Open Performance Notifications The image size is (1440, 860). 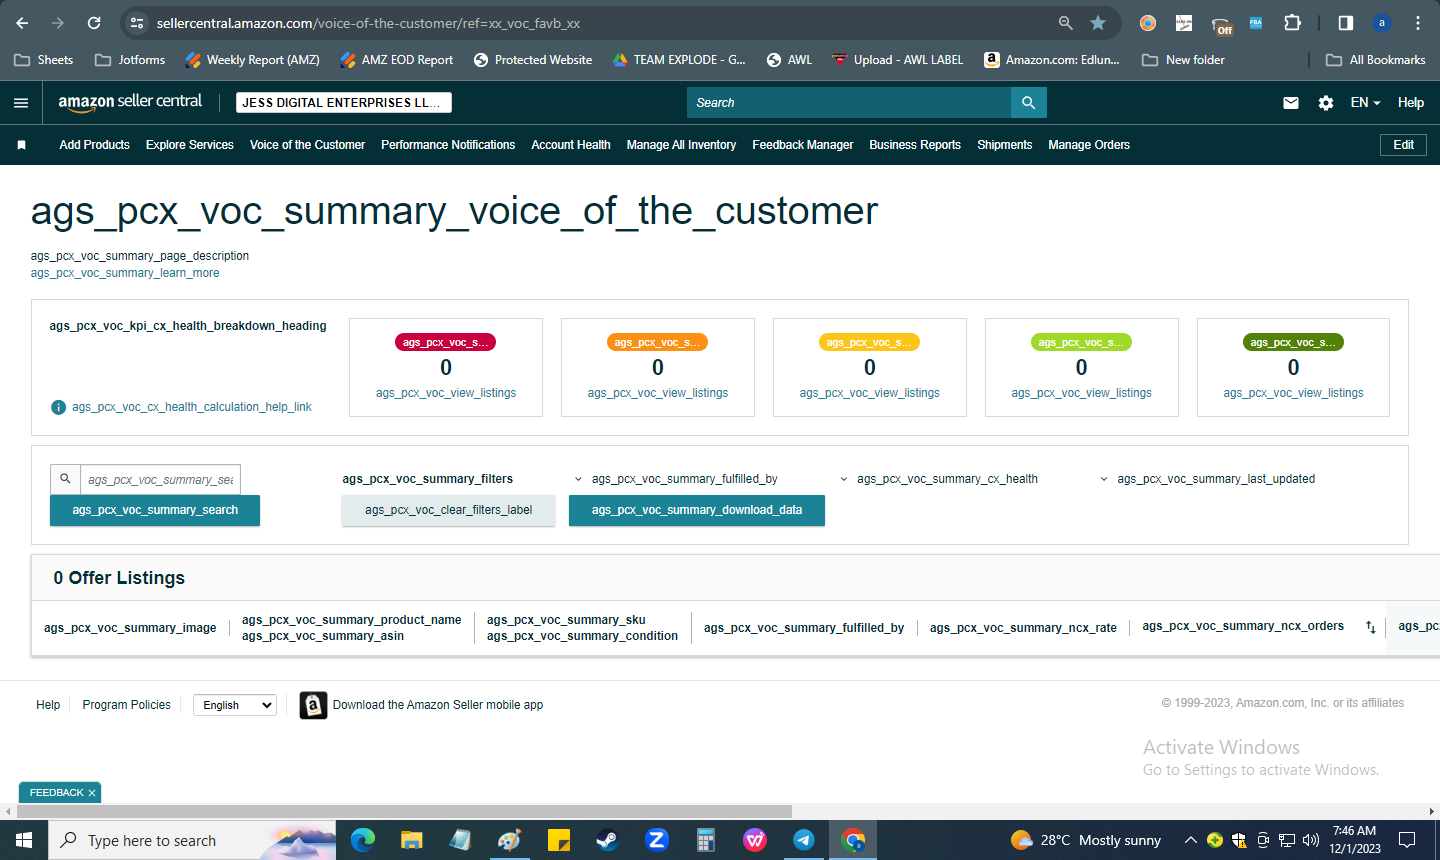coord(448,145)
